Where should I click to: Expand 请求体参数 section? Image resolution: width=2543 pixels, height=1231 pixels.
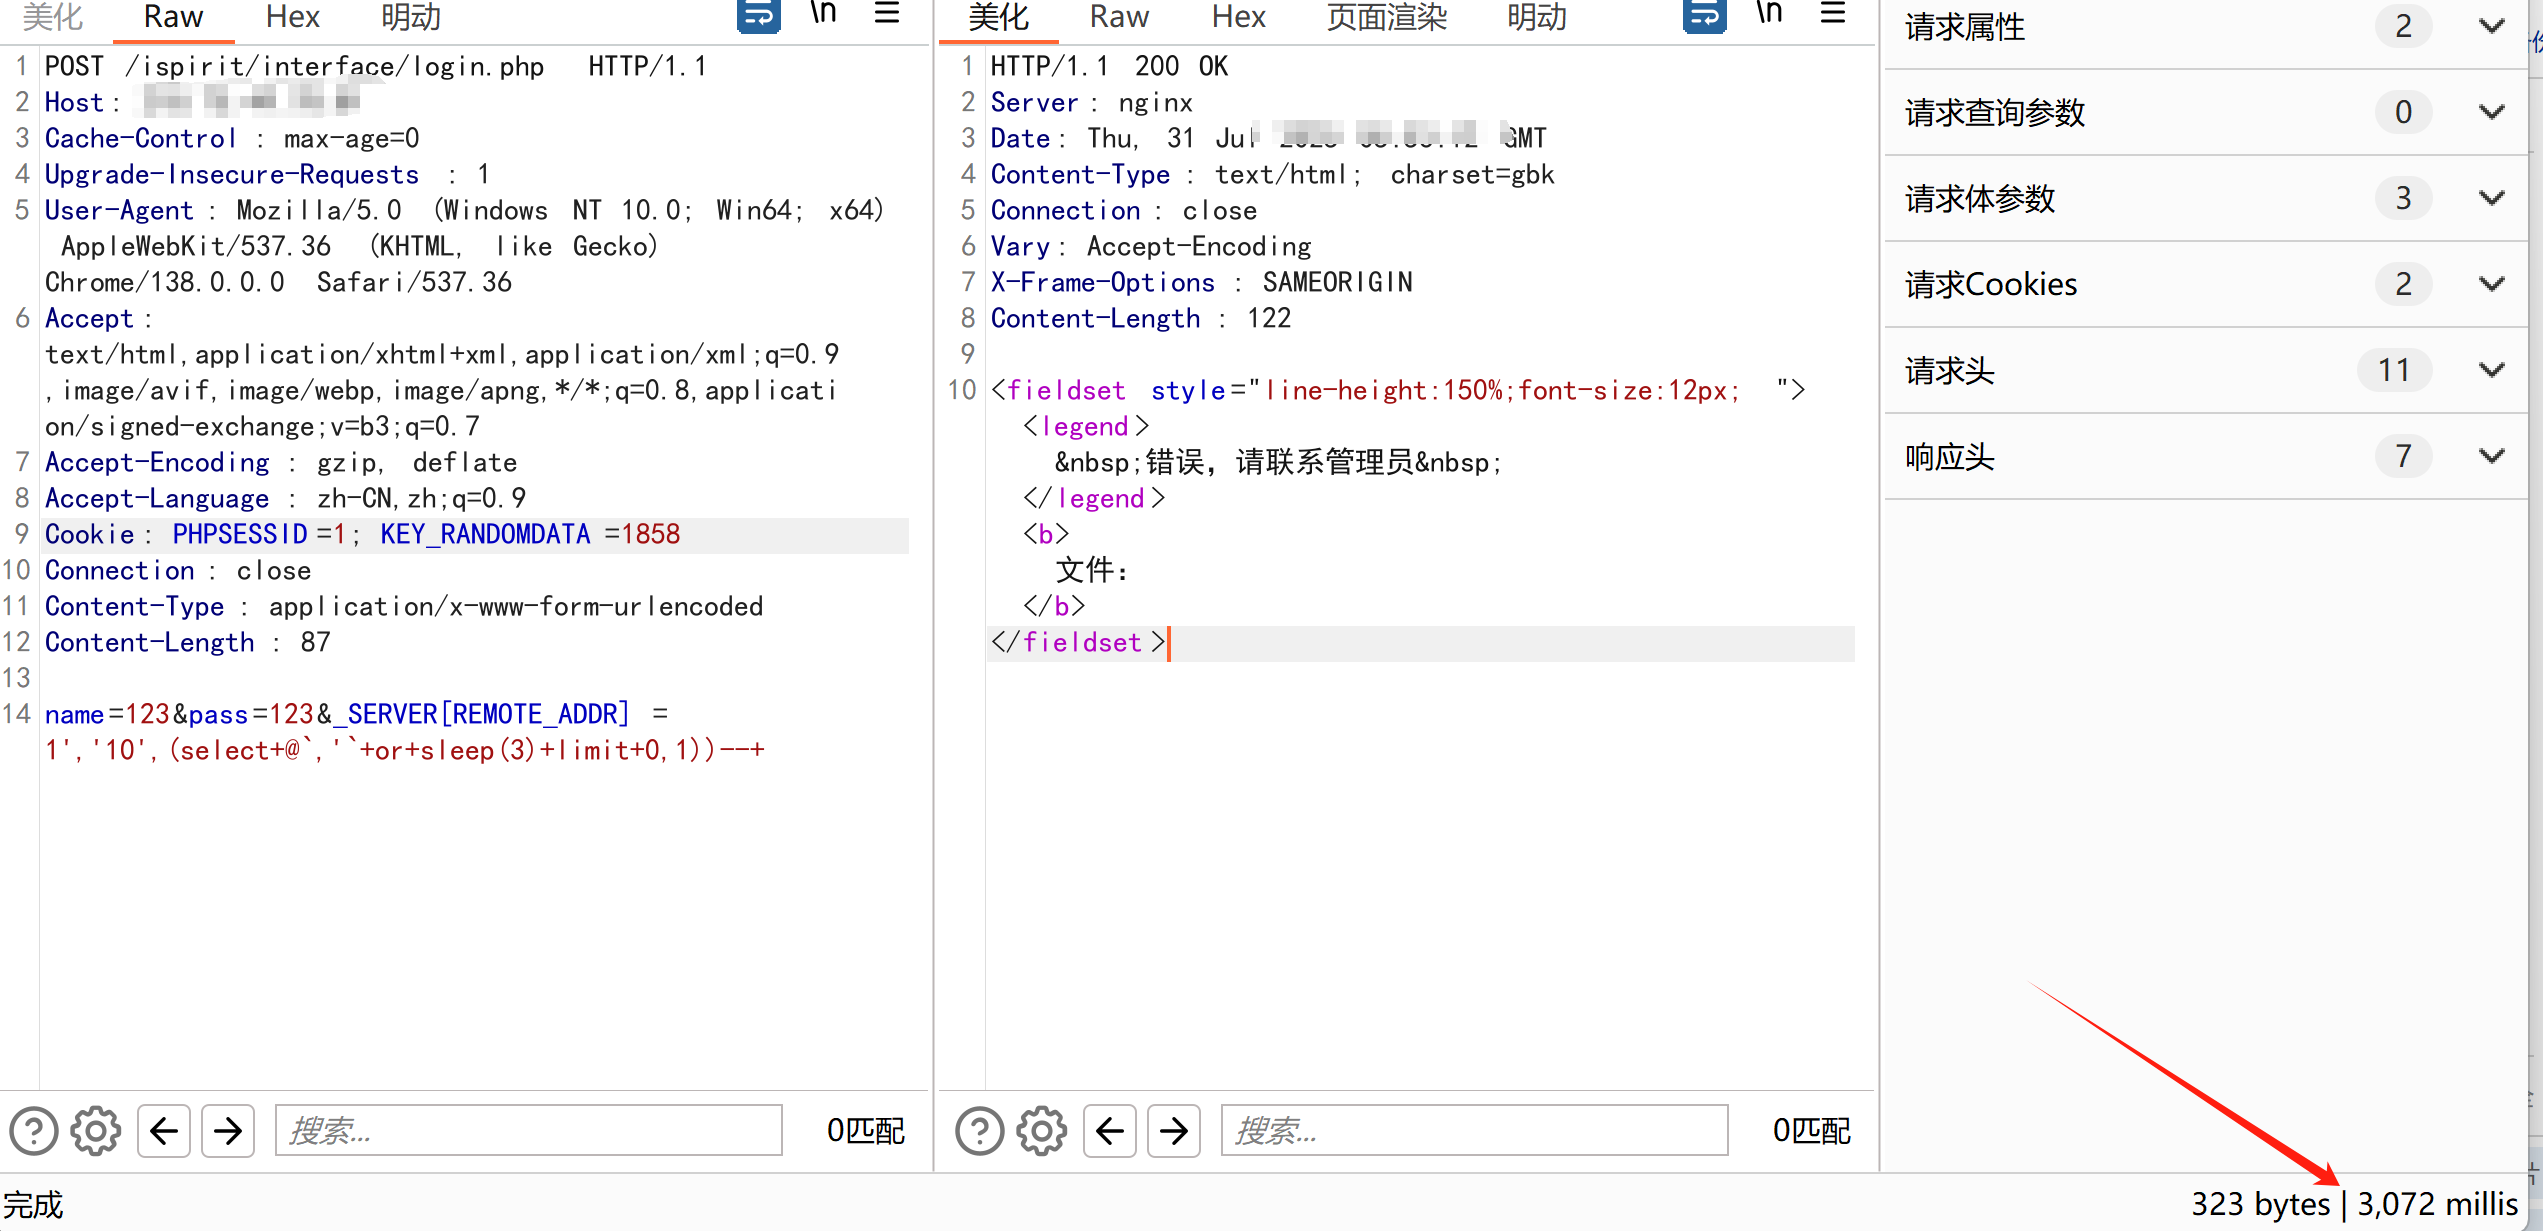2491,198
